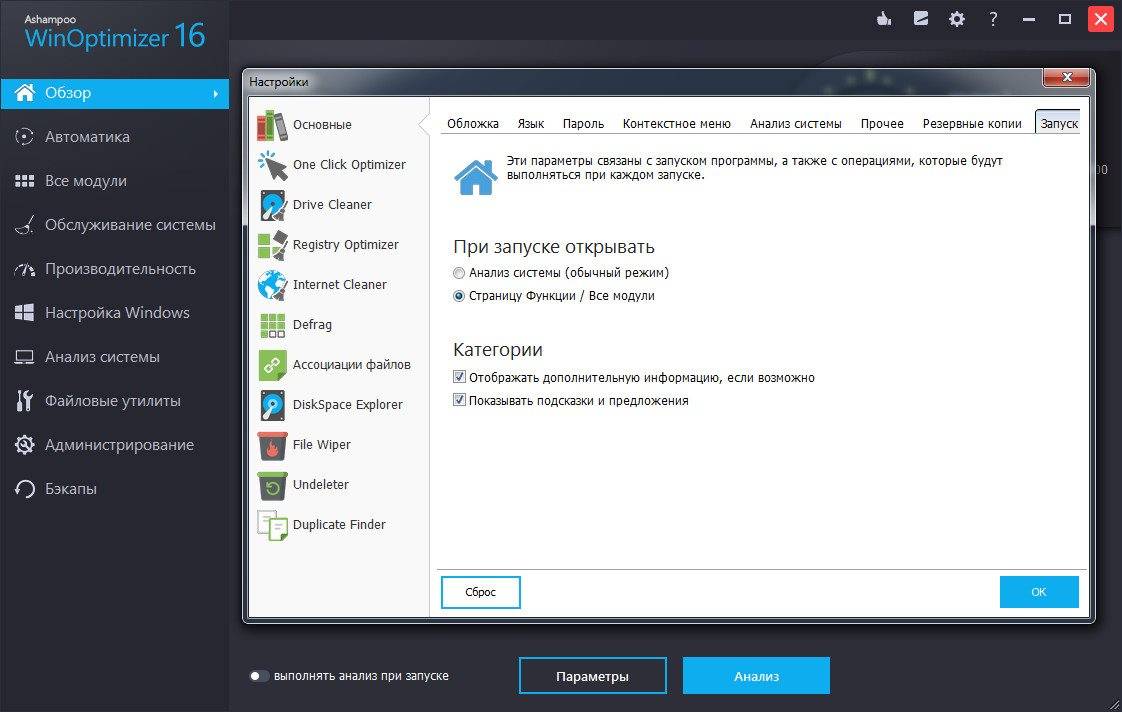Click the Internet Cleaner globe icon
Image resolution: width=1122 pixels, height=712 pixels.
point(272,286)
